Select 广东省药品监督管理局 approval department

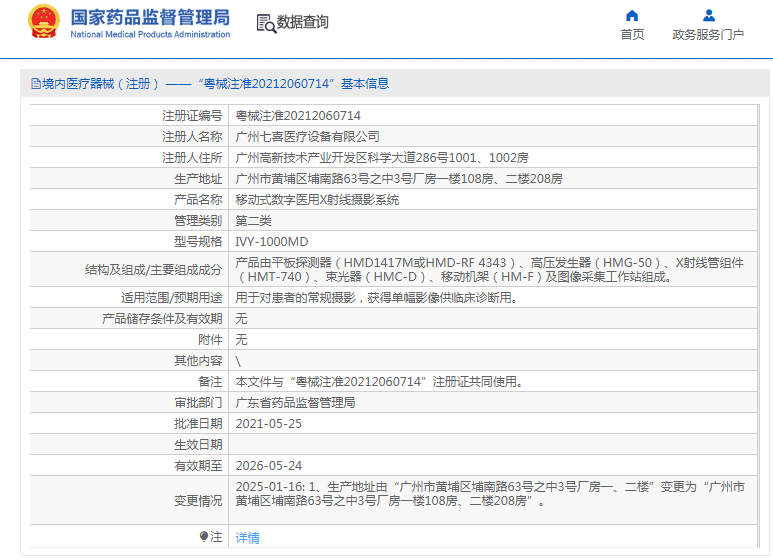(295, 403)
